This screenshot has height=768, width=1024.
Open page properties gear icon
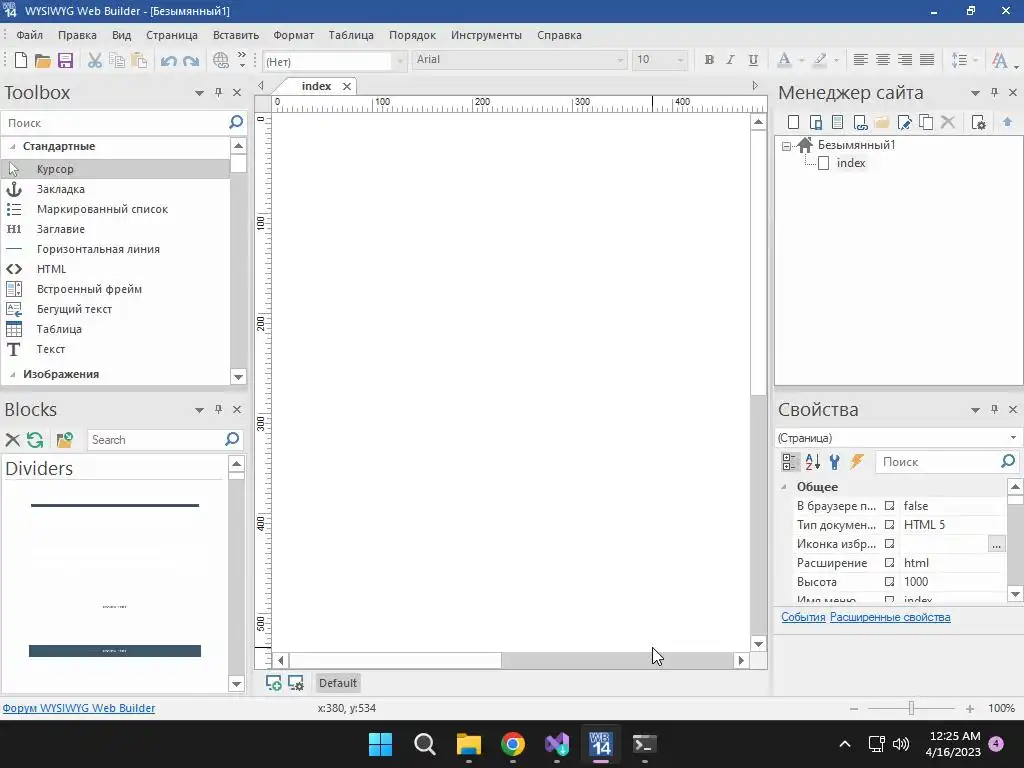tap(978, 122)
